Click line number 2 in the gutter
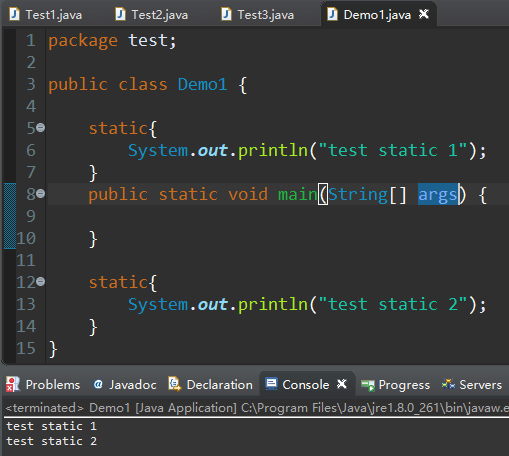509x456 pixels. point(31,62)
